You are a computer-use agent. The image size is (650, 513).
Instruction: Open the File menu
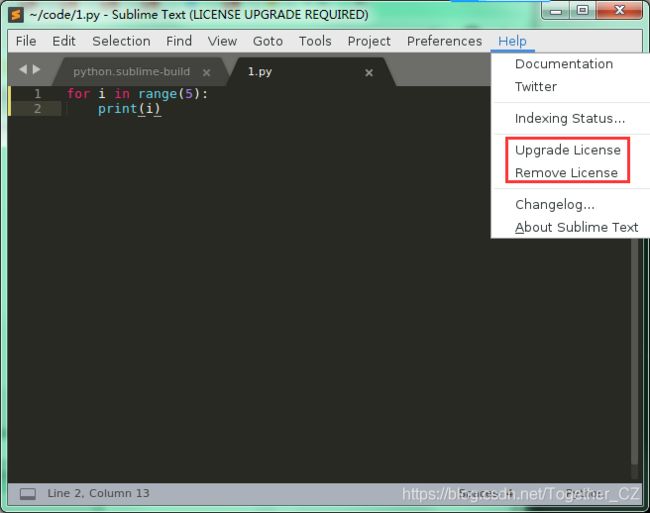[26, 41]
